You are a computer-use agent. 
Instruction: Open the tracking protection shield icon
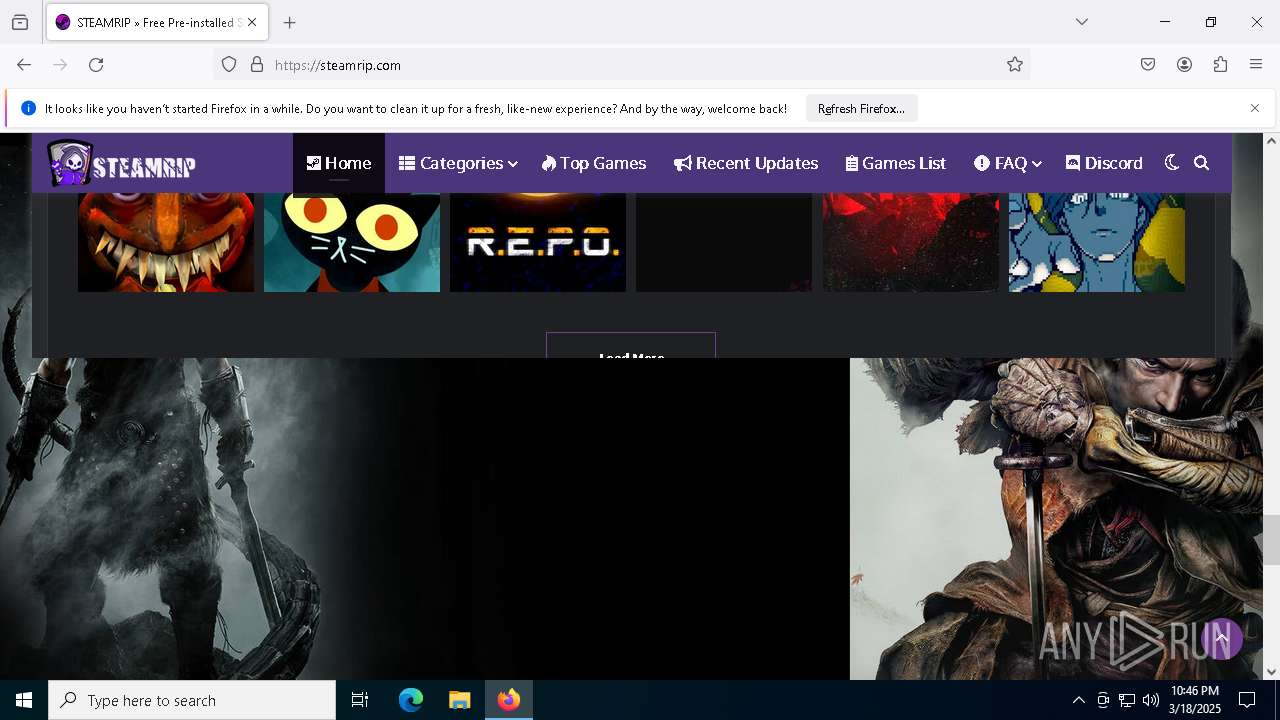pos(229,65)
